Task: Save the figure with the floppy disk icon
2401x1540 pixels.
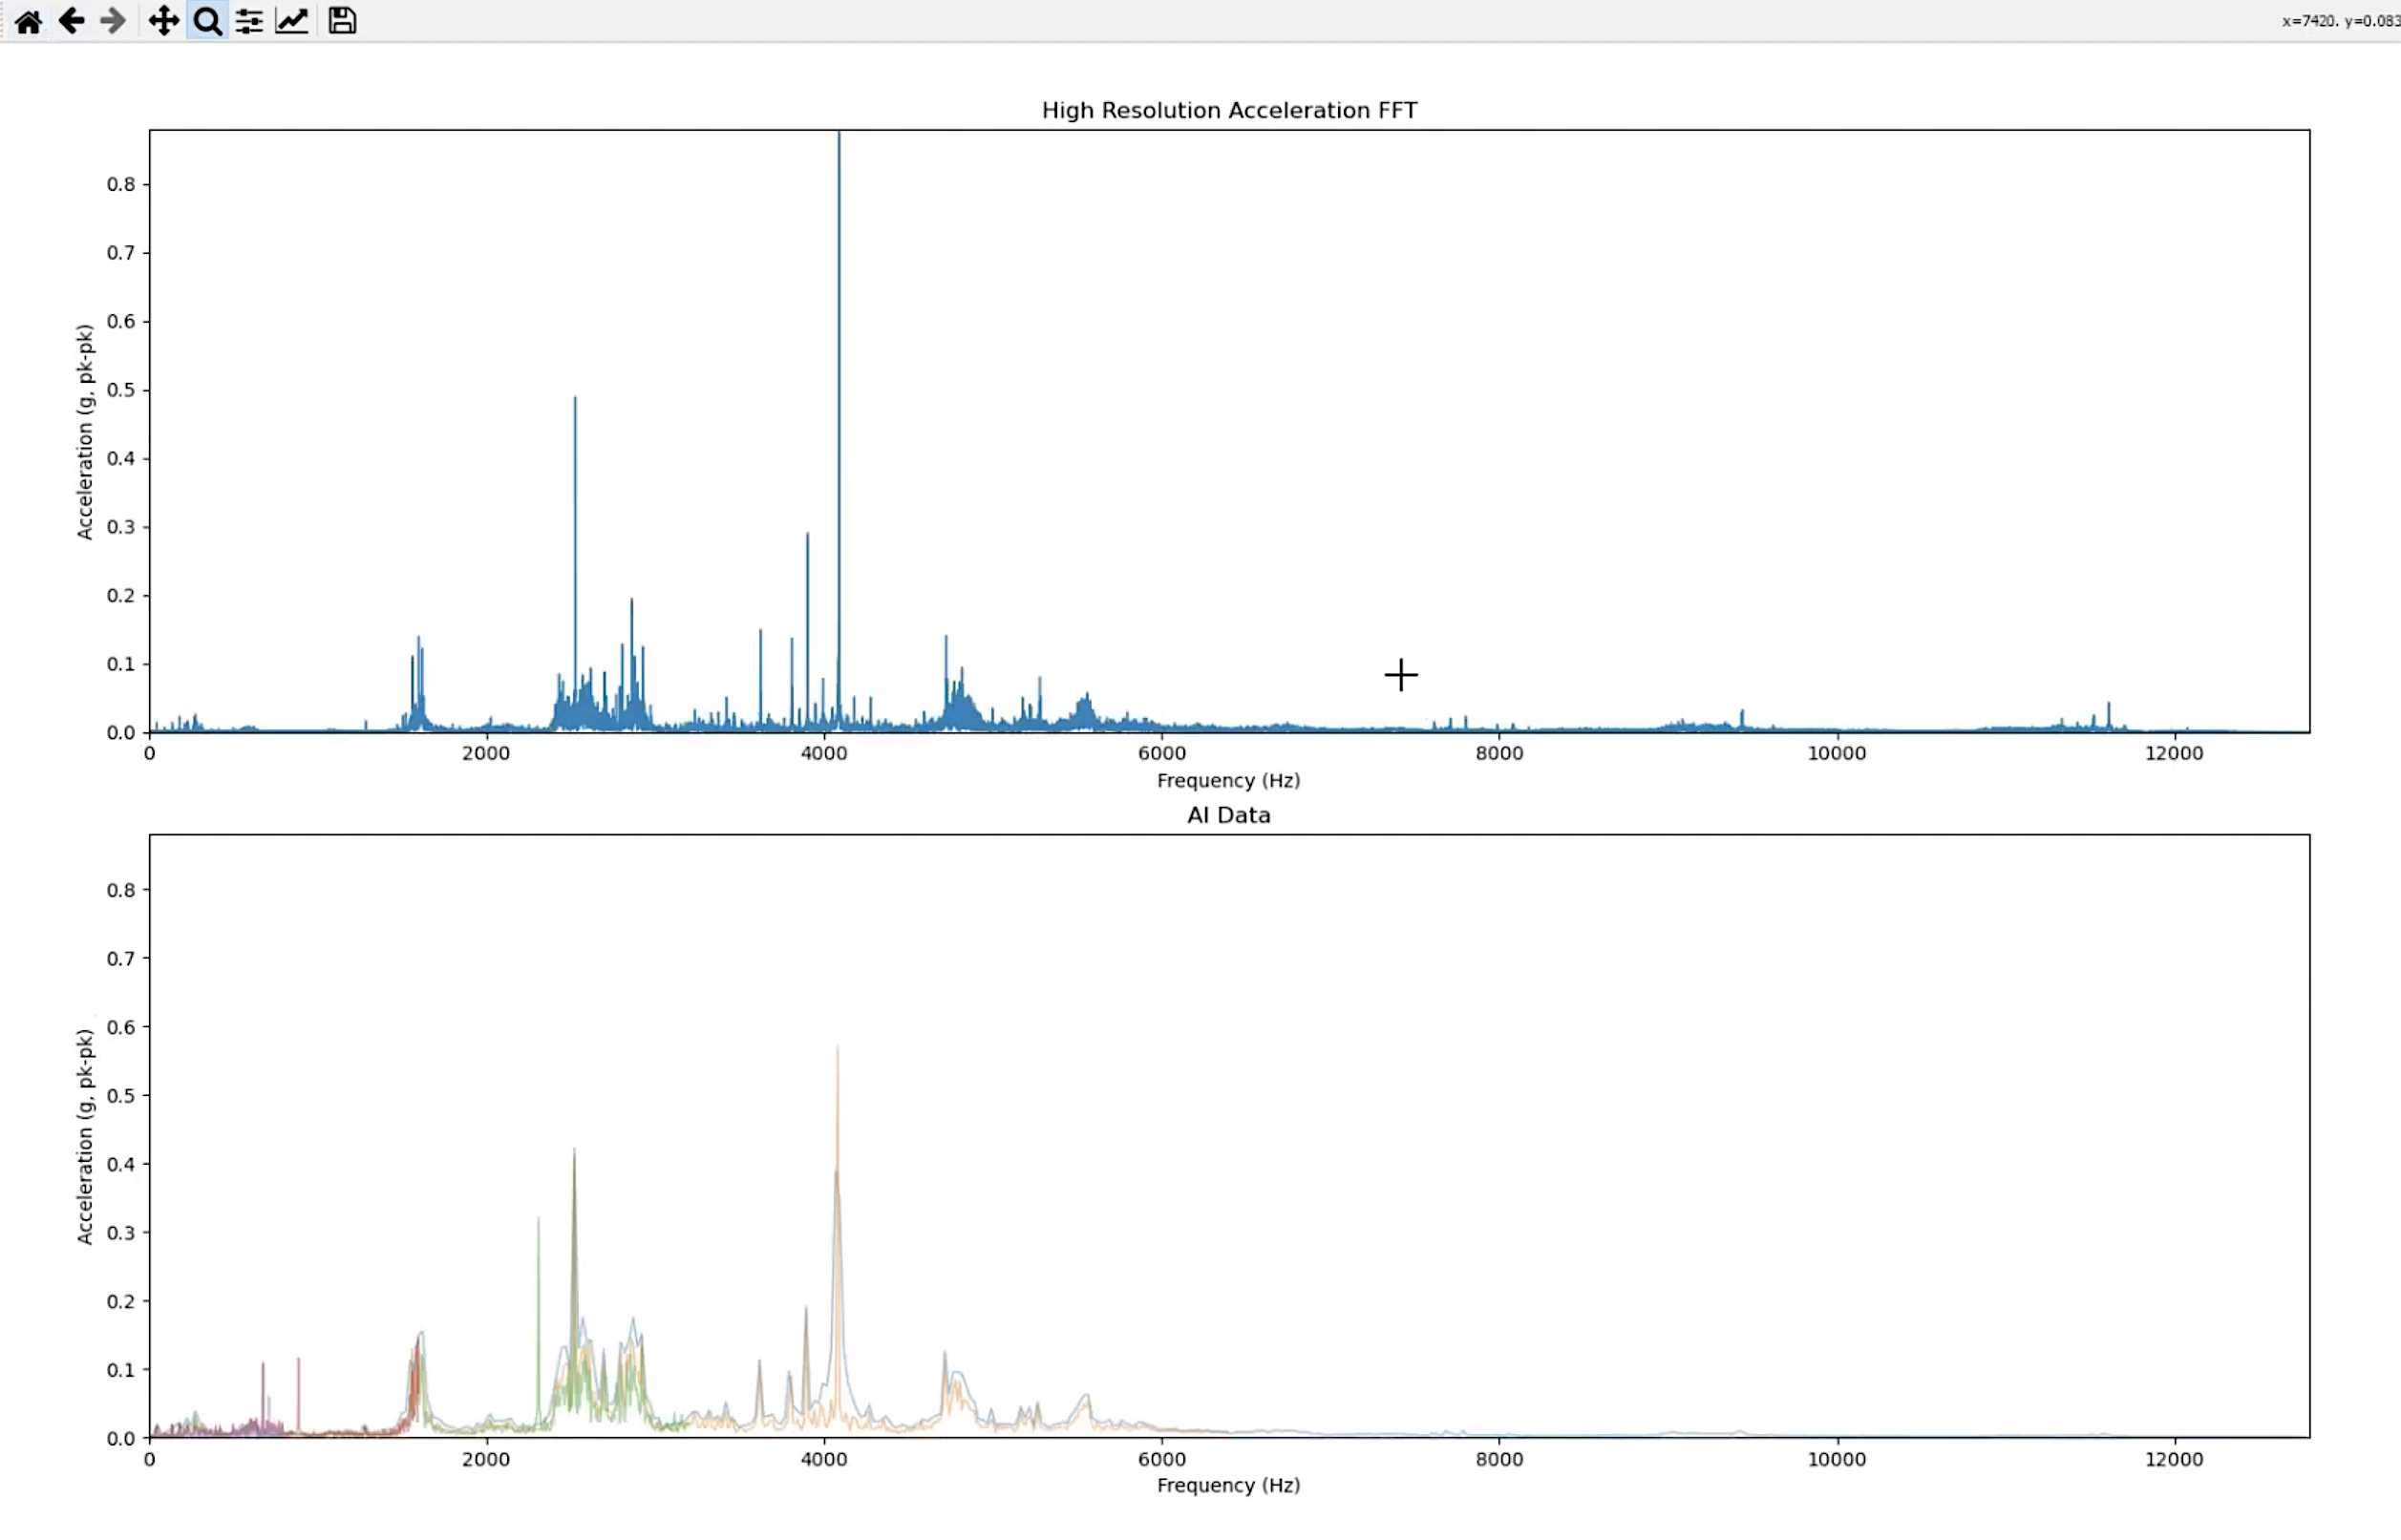Action: coord(342,21)
